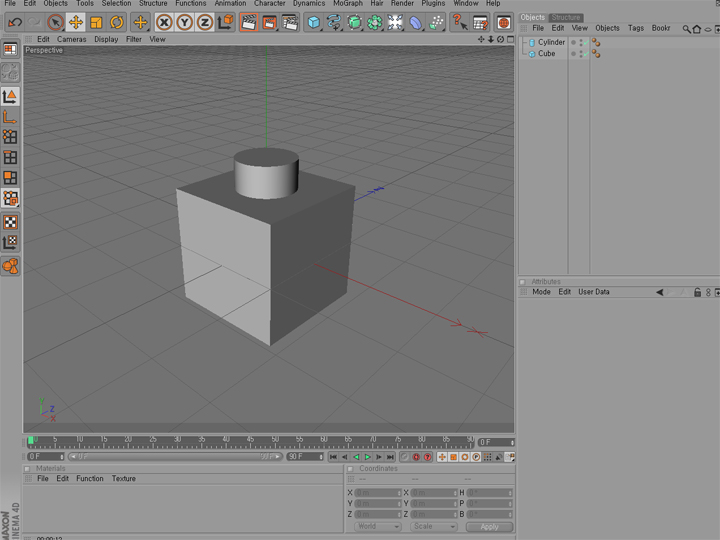The height and width of the screenshot is (540, 720).
Task: Add a HyperNURBS object
Action: [x=354, y=22]
